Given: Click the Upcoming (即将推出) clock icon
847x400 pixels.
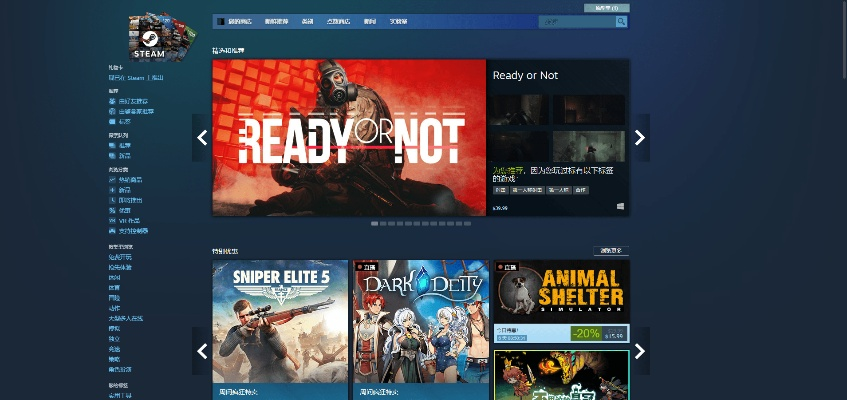Looking at the screenshot, I should (x=112, y=200).
